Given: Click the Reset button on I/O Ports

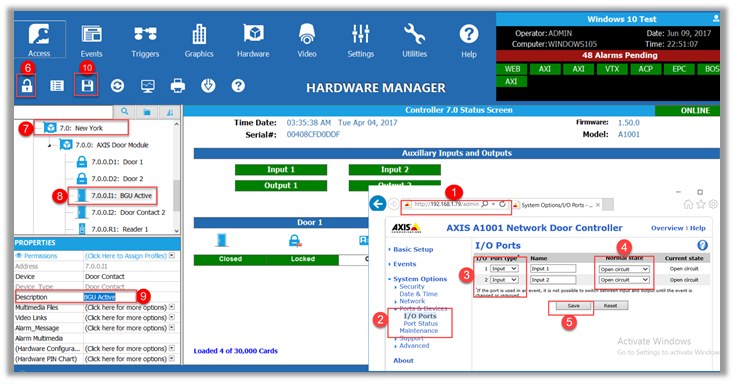Looking at the screenshot, I should pyautogui.click(x=610, y=306).
